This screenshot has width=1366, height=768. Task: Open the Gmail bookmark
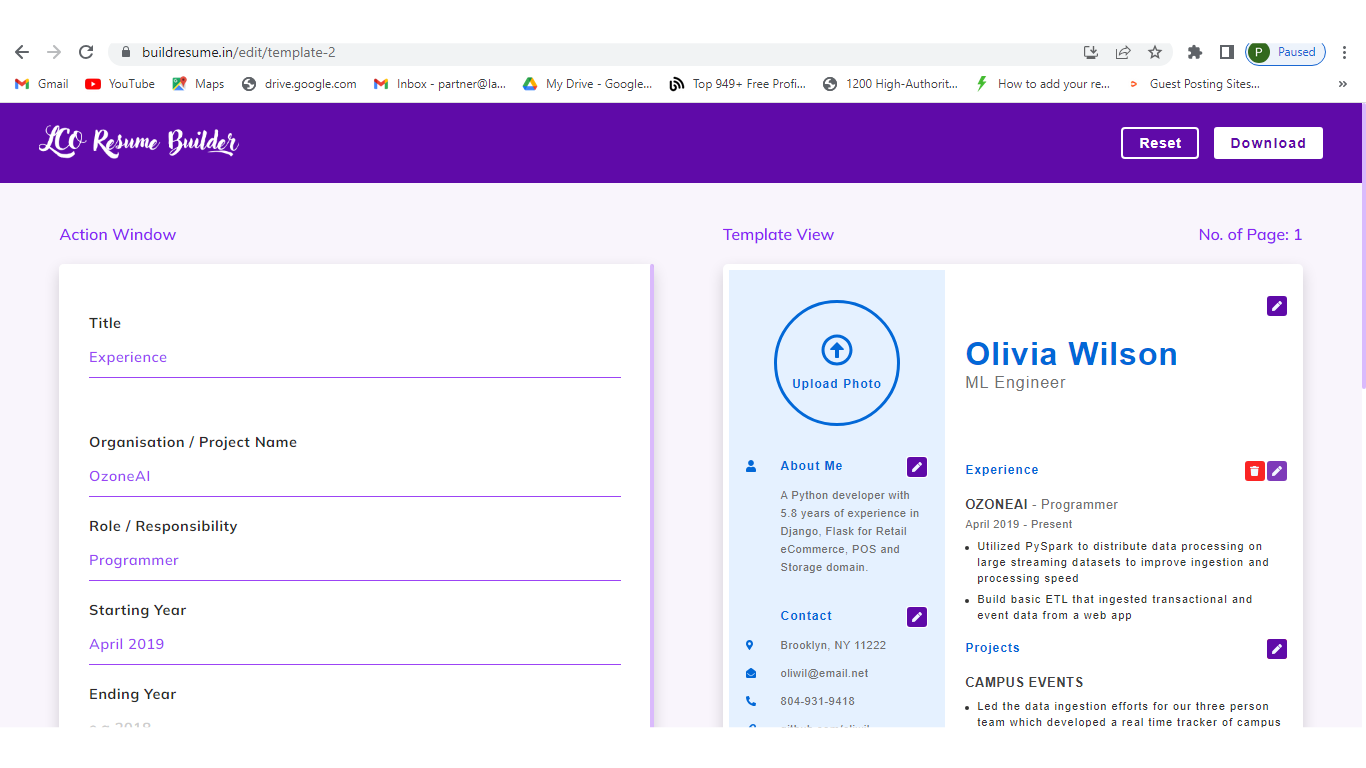click(42, 84)
